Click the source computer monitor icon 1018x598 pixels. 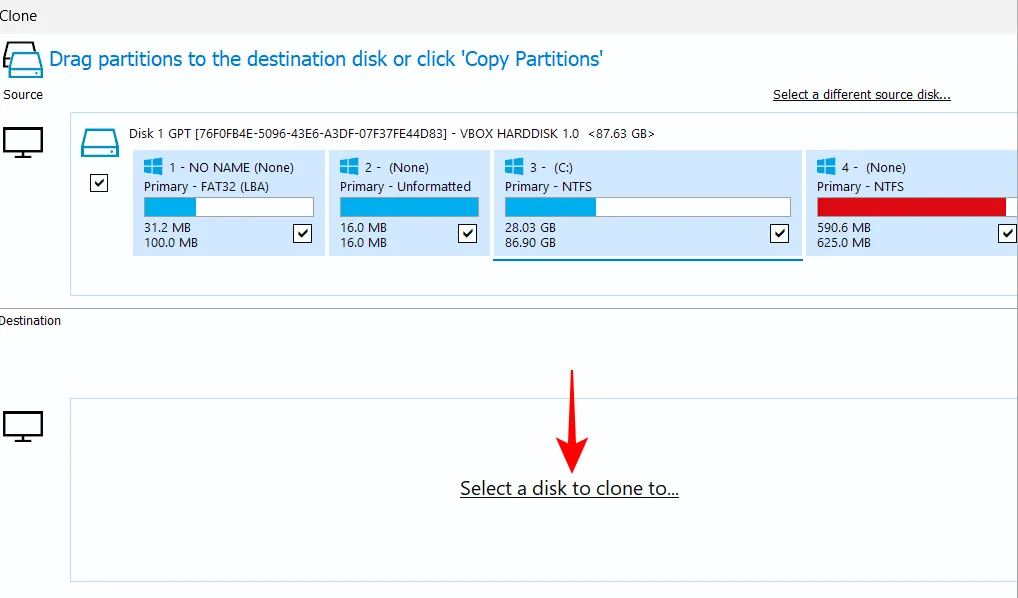(23, 142)
